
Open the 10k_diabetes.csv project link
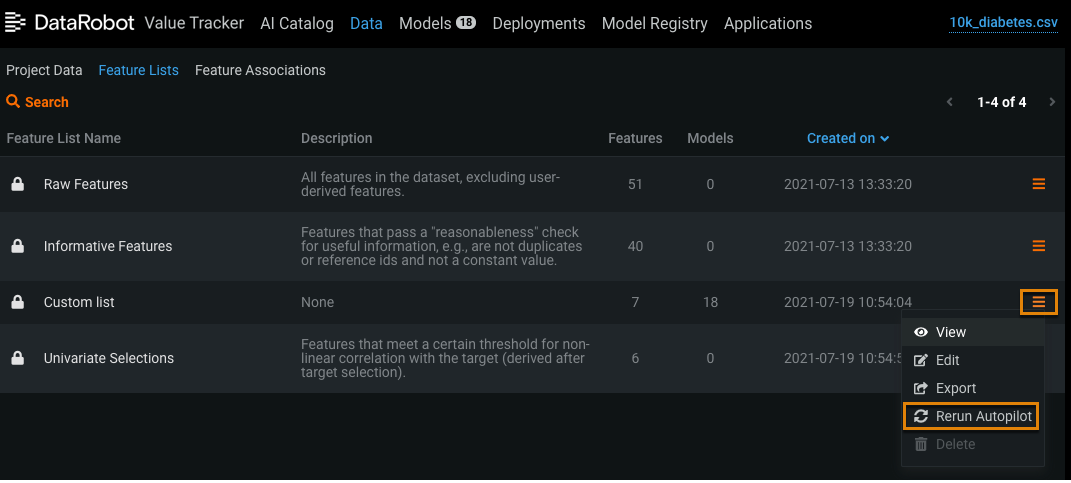(1002, 22)
